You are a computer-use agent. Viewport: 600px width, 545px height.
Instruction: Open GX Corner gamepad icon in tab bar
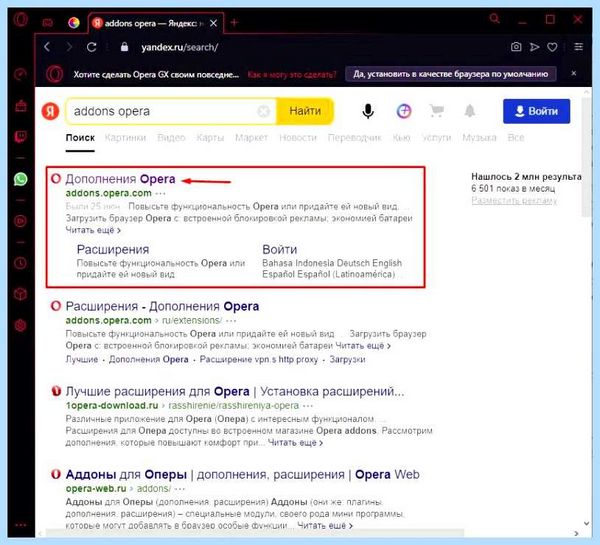coord(48,23)
